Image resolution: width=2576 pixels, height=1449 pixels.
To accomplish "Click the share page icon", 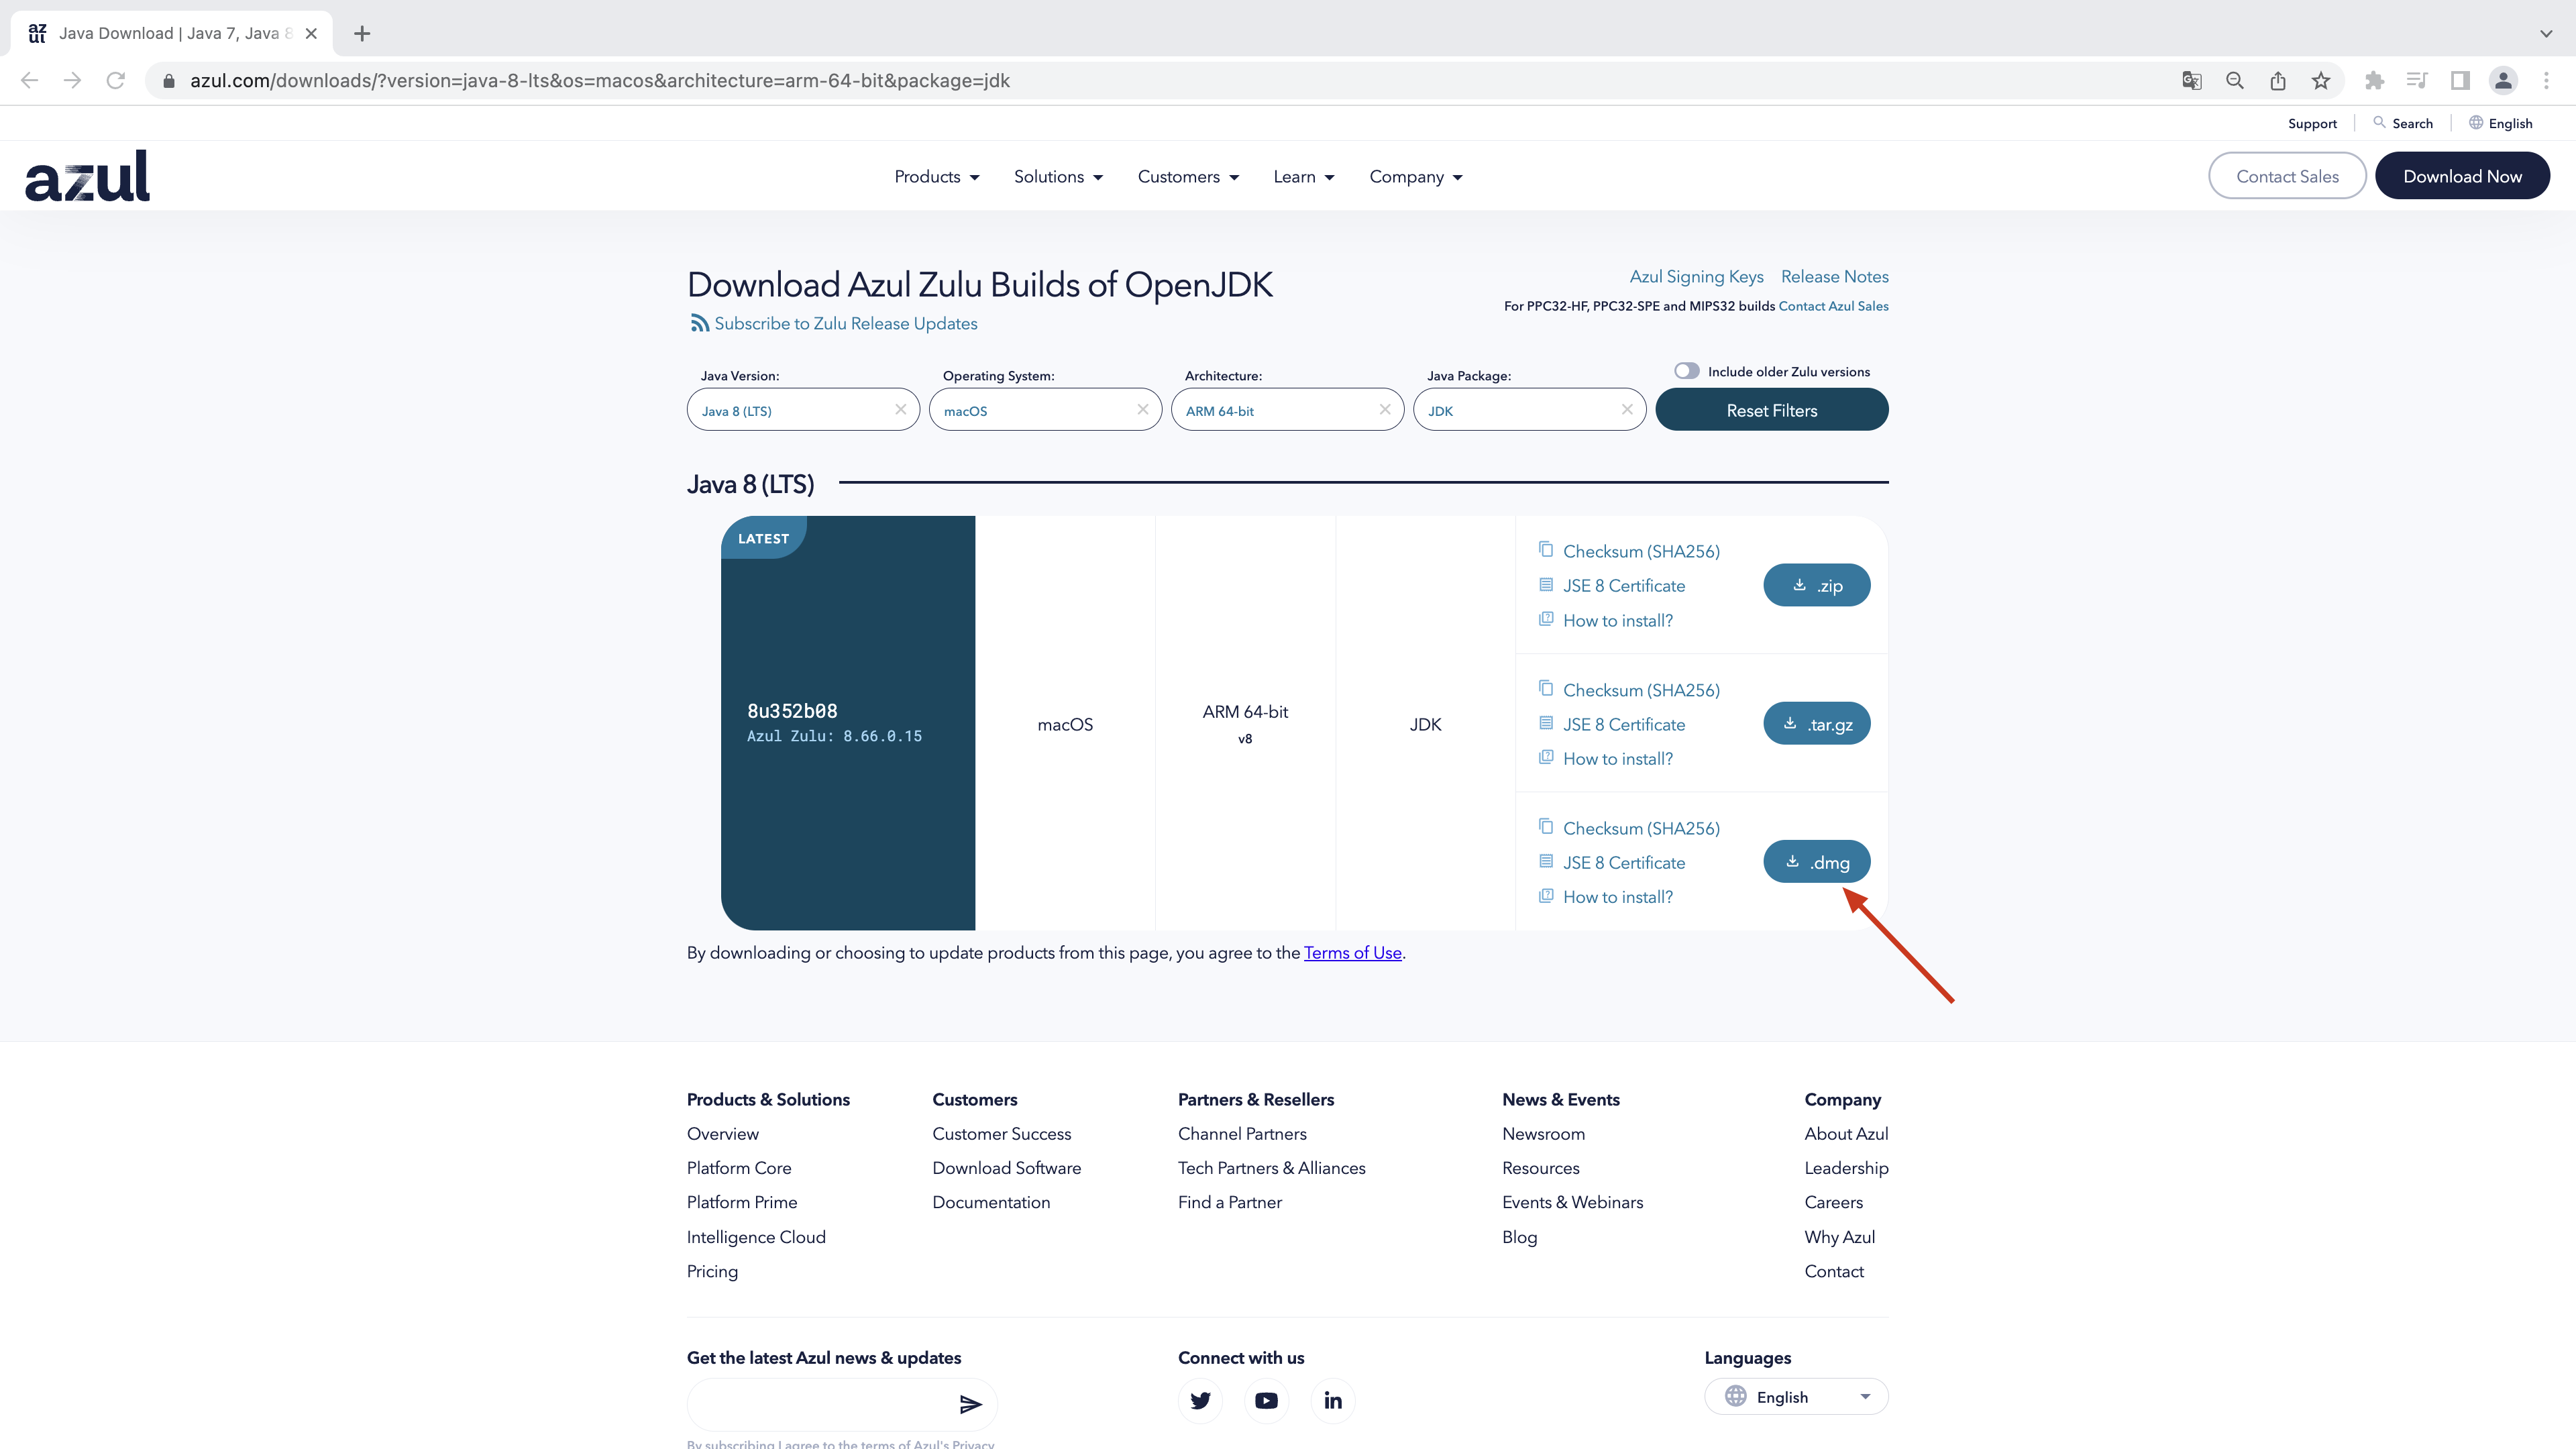I will pos(2277,80).
